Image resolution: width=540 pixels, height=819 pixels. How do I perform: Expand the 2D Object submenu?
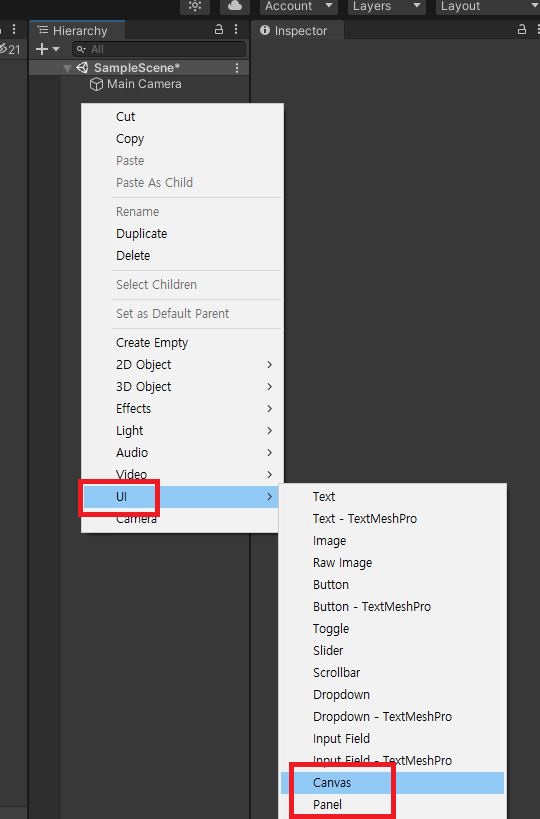(182, 365)
